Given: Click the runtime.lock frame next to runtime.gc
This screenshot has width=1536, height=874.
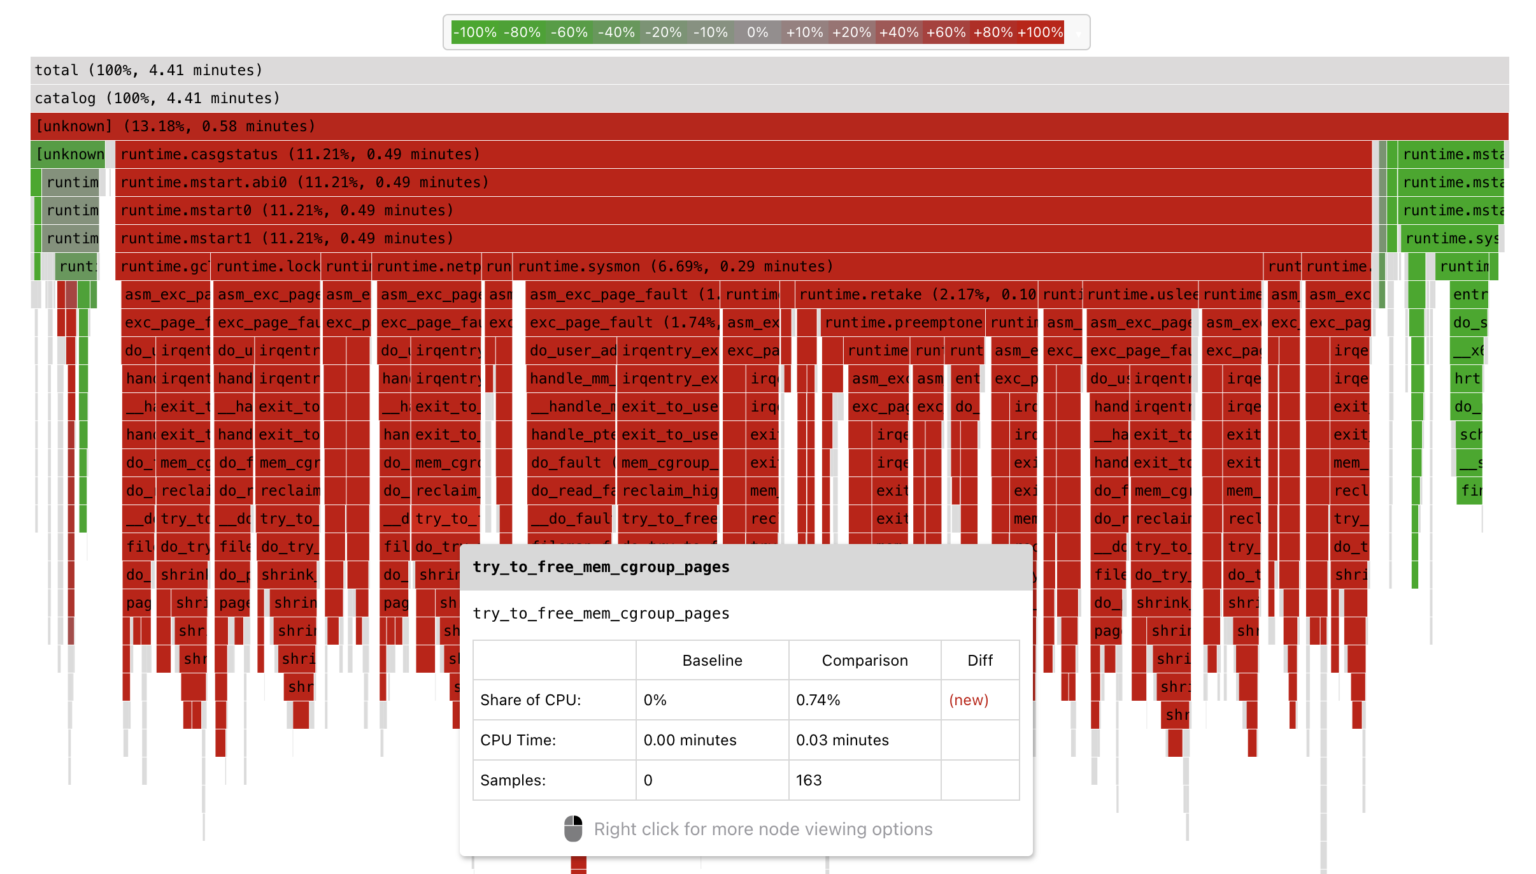Looking at the screenshot, I should pos(268,266).
